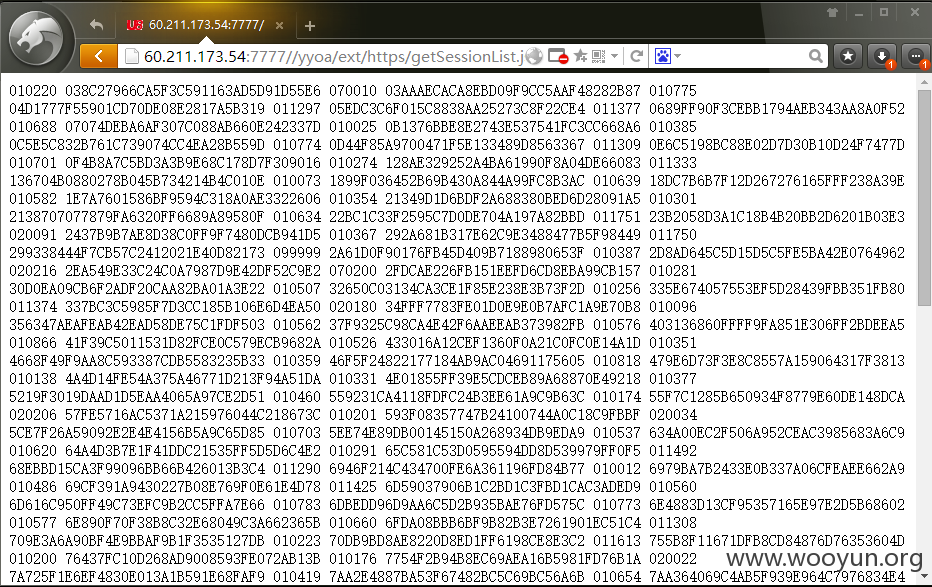Open Baidu paw search engine selector
The height and width of the screenshot is (587, 932).
tap(667, 56)
